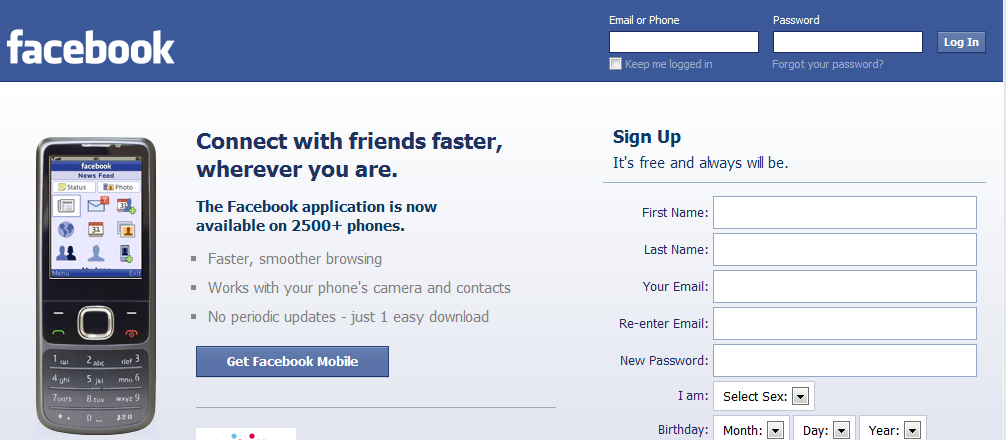
Task: Click the Status icon on phone screen
Action: [x=74, y=187]
